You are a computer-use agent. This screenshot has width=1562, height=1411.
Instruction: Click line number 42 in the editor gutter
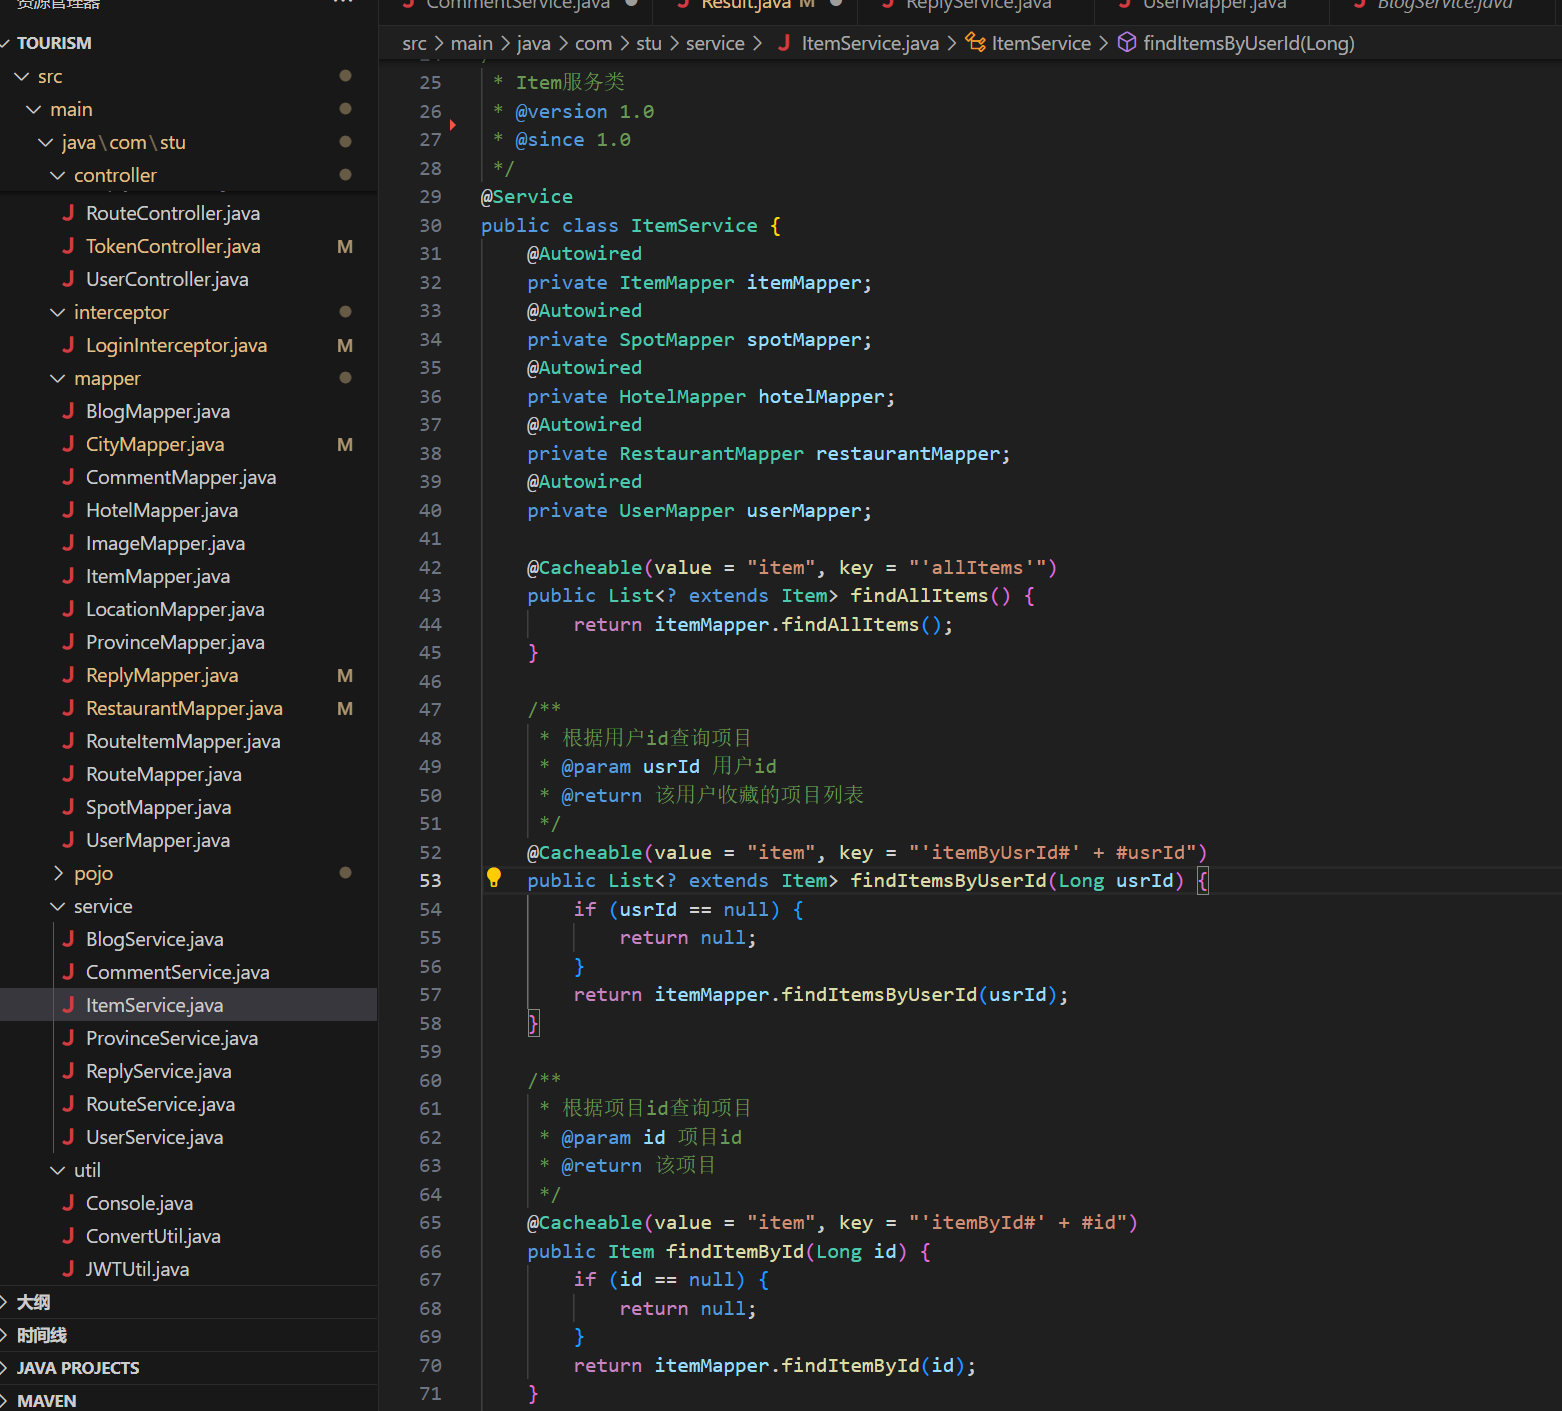click(x=430, y=567)
